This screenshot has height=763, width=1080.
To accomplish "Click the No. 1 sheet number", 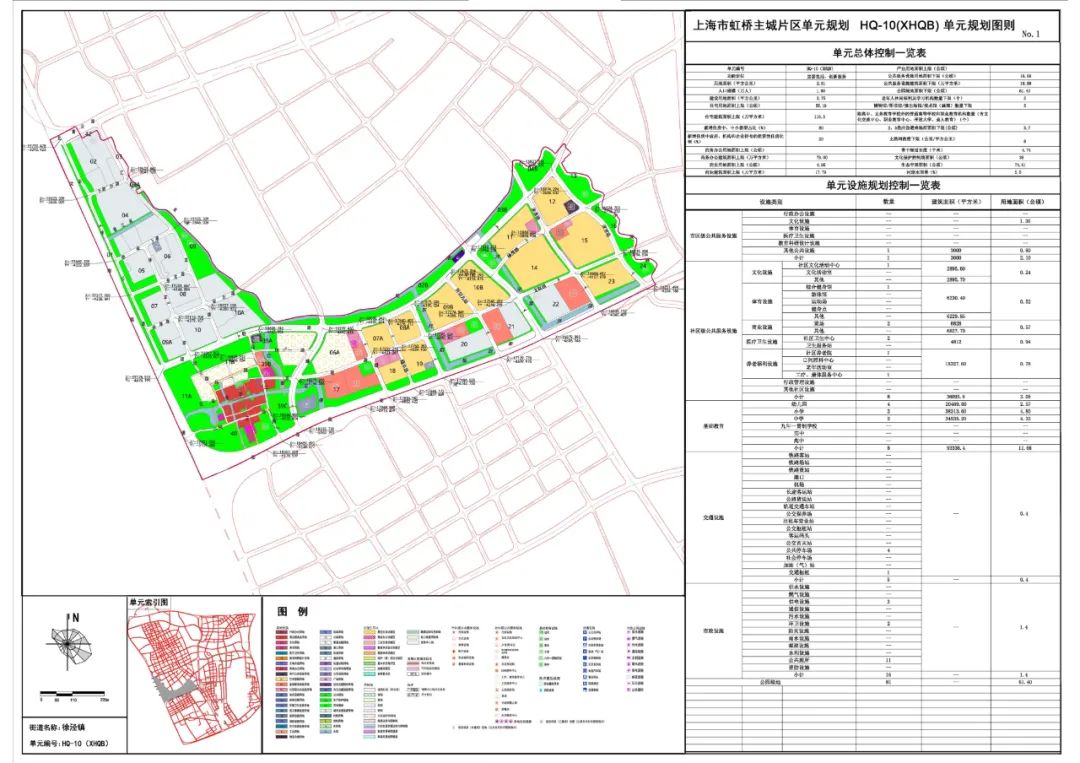I will (1030, 34).
